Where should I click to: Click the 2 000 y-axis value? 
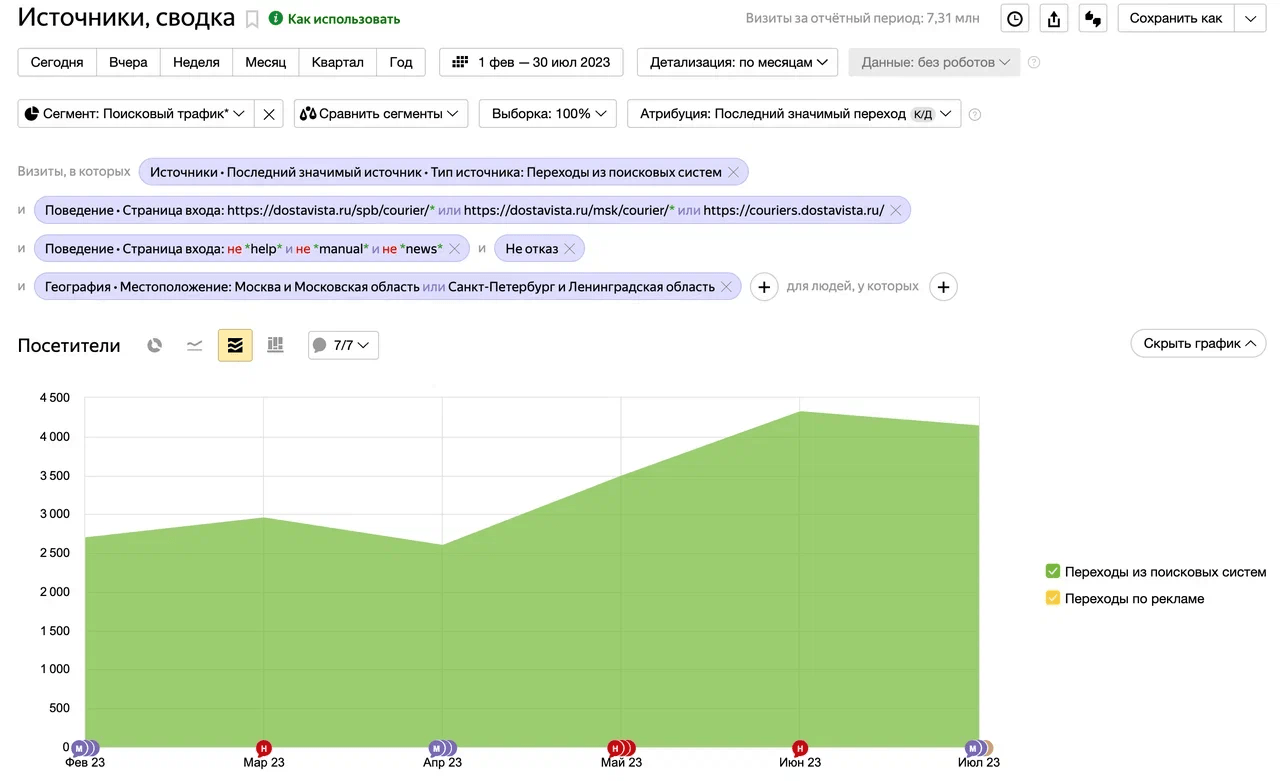(x=54, y=592)
